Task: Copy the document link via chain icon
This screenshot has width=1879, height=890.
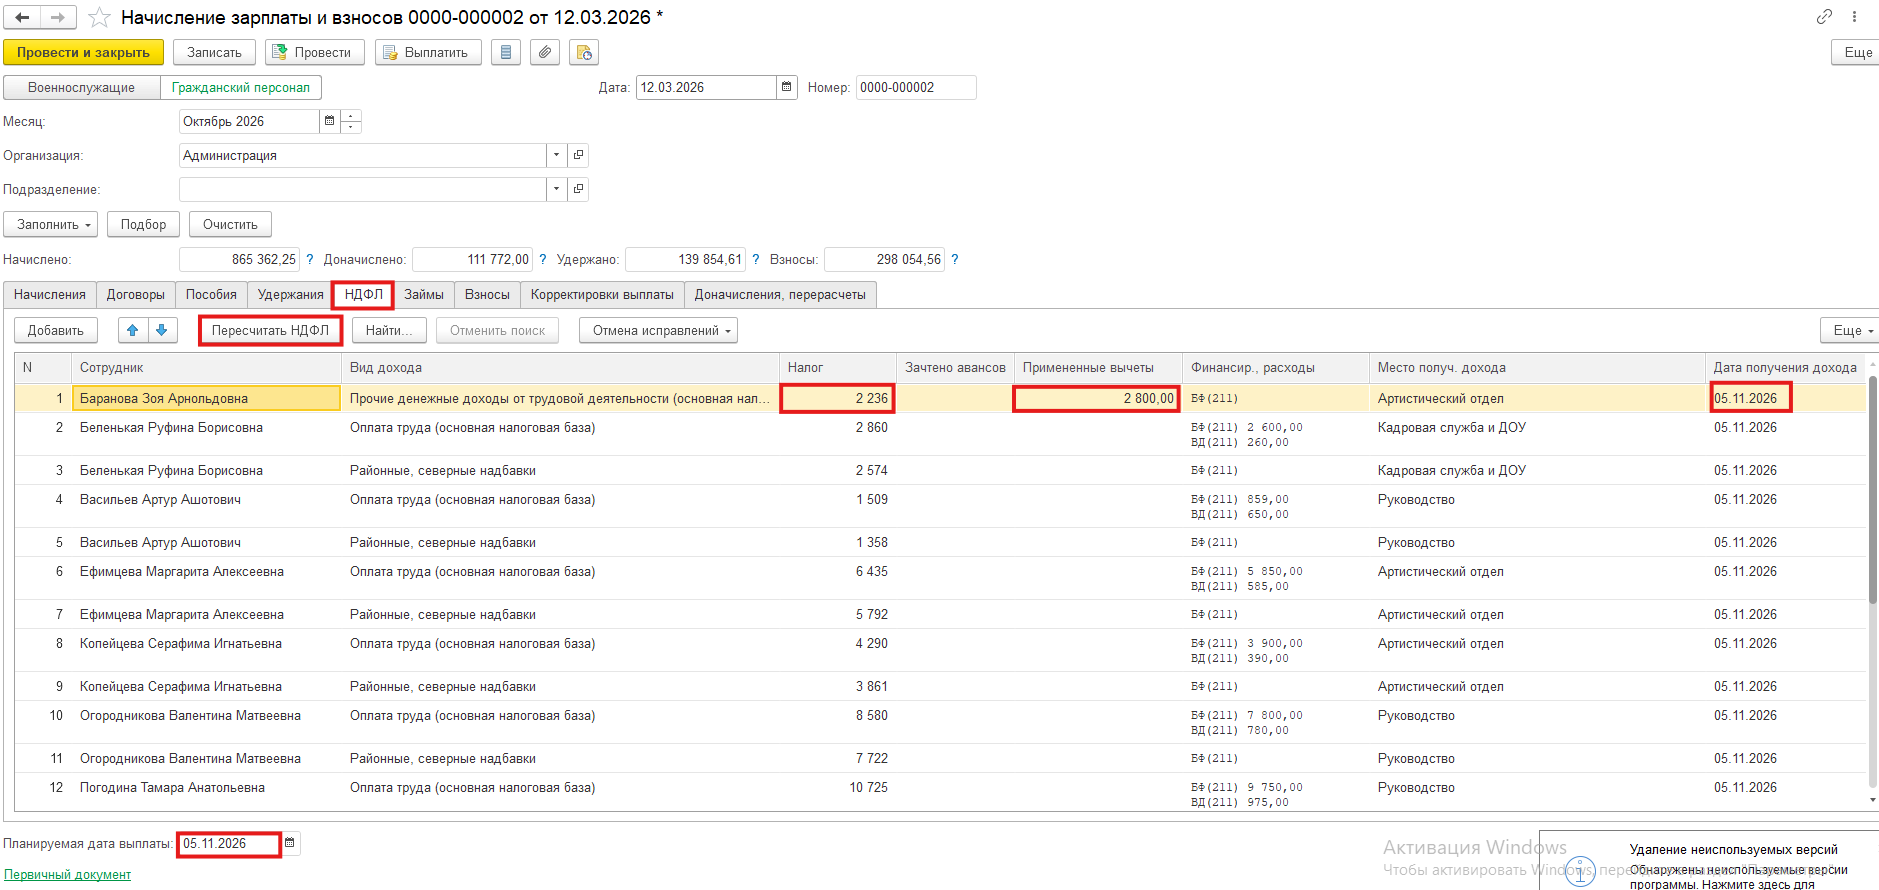Action: pyautogui.click(x=1824, y=17)
